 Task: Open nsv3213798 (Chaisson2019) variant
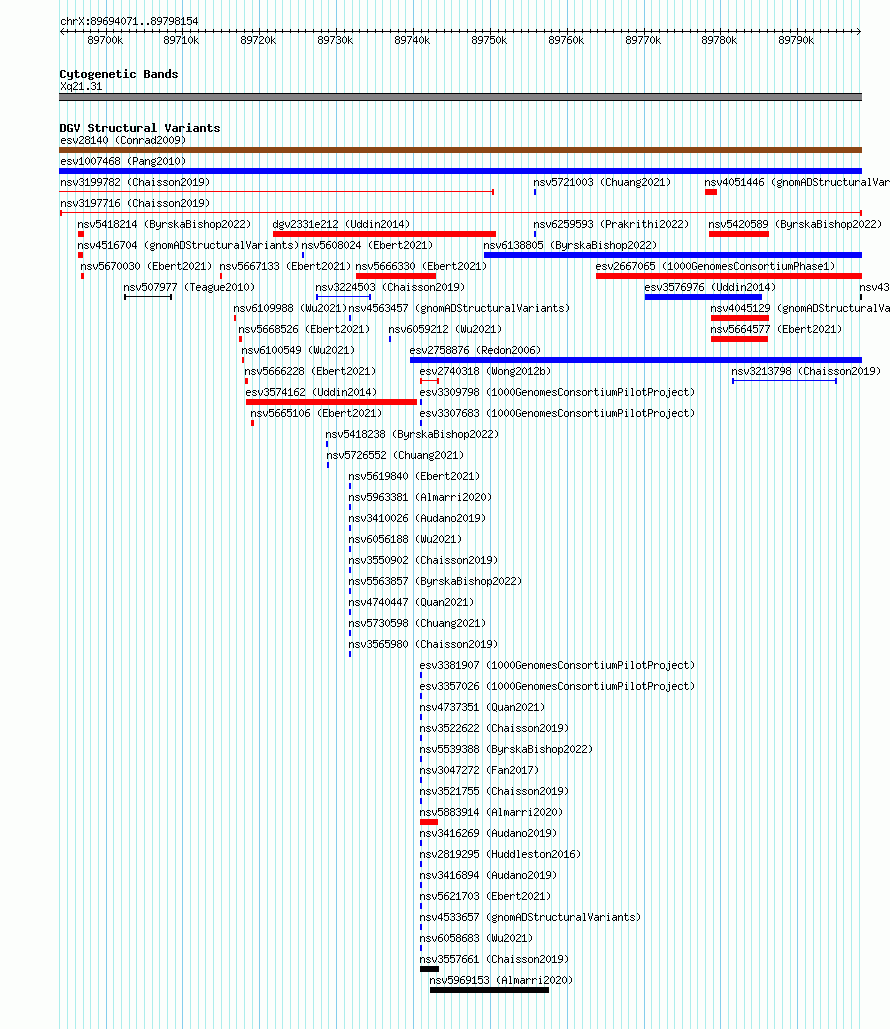click(x=806, y=371)
